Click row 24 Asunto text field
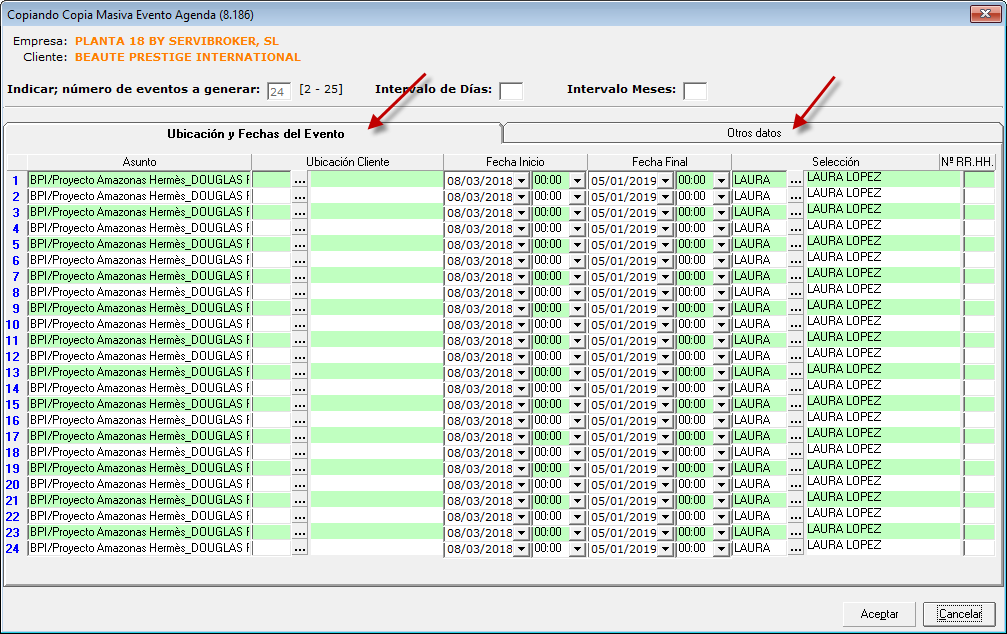Image resolution: width=1007 pixels, height=634 pixels. [139, 548]
